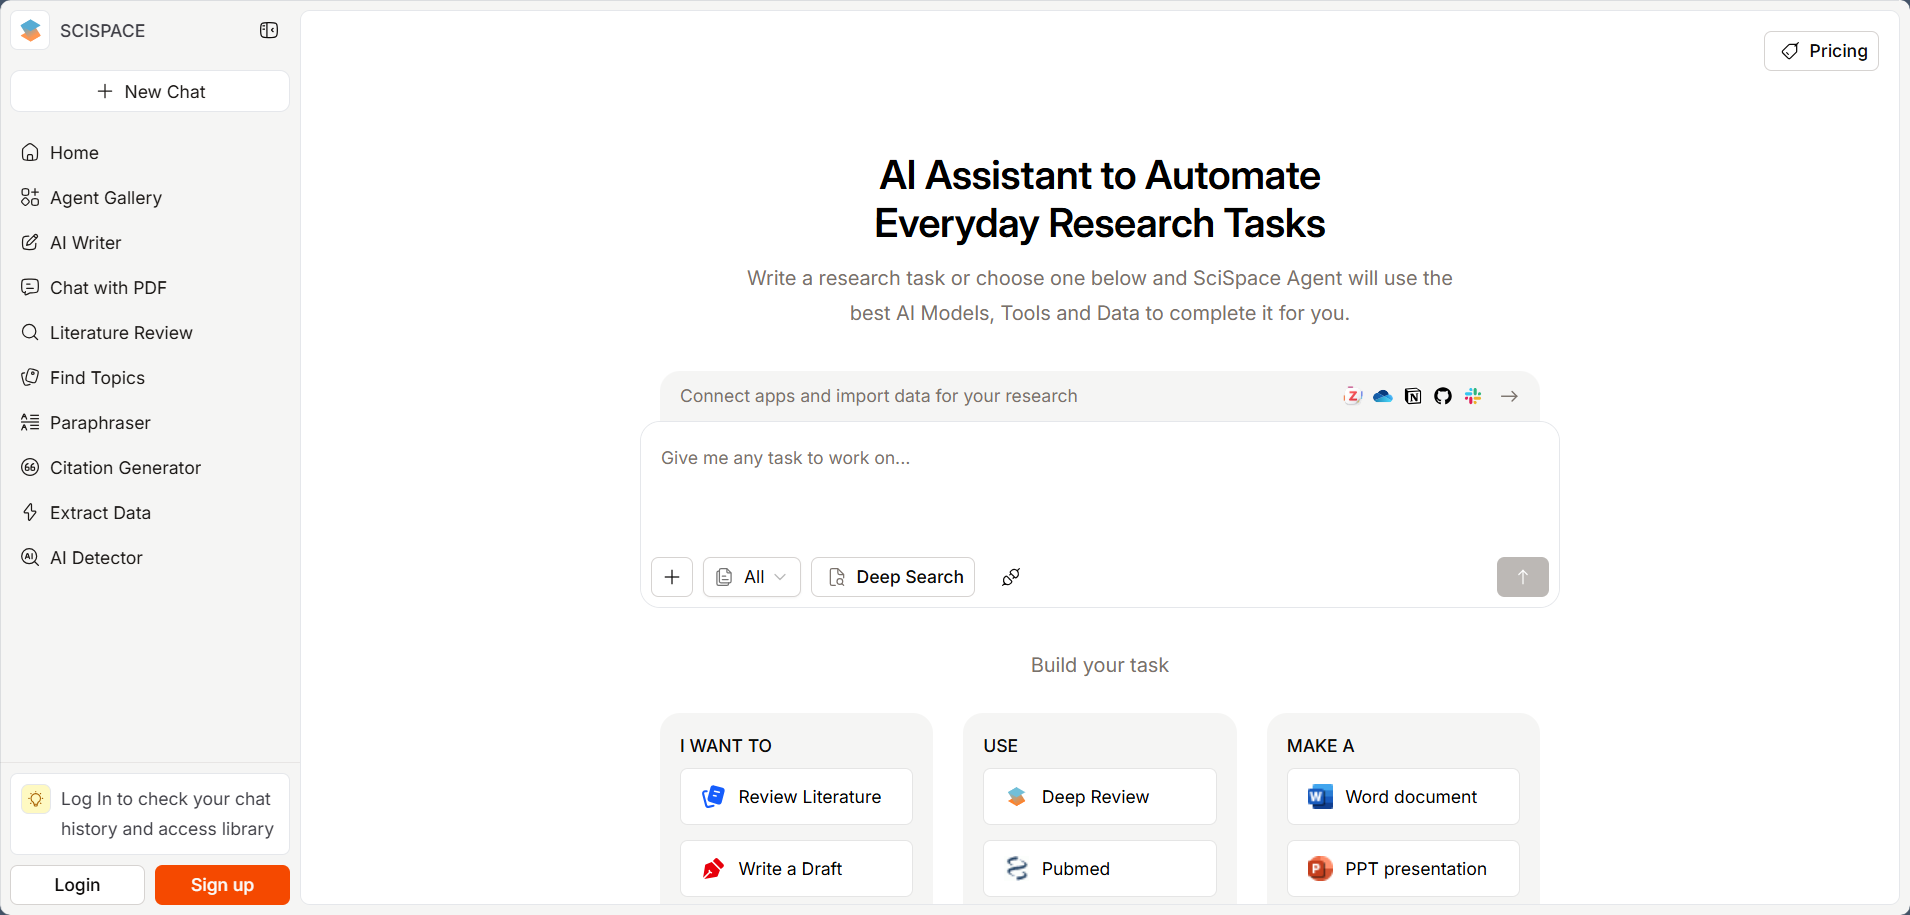Screen dimensions: 1910x915
Task: Click the Connect apps and import data bar
Action: pyautogui.click(x=1100, y=396)
